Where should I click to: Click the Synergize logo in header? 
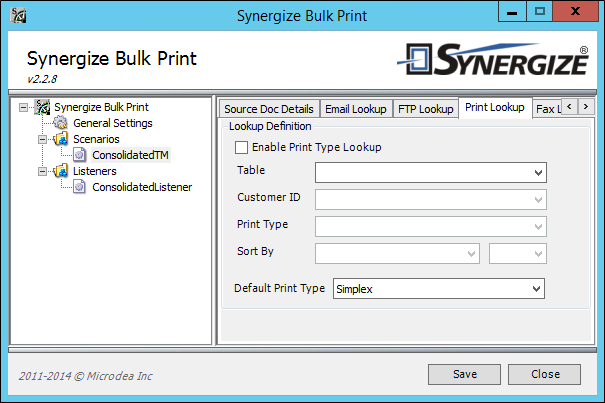[x=493, y=59]
